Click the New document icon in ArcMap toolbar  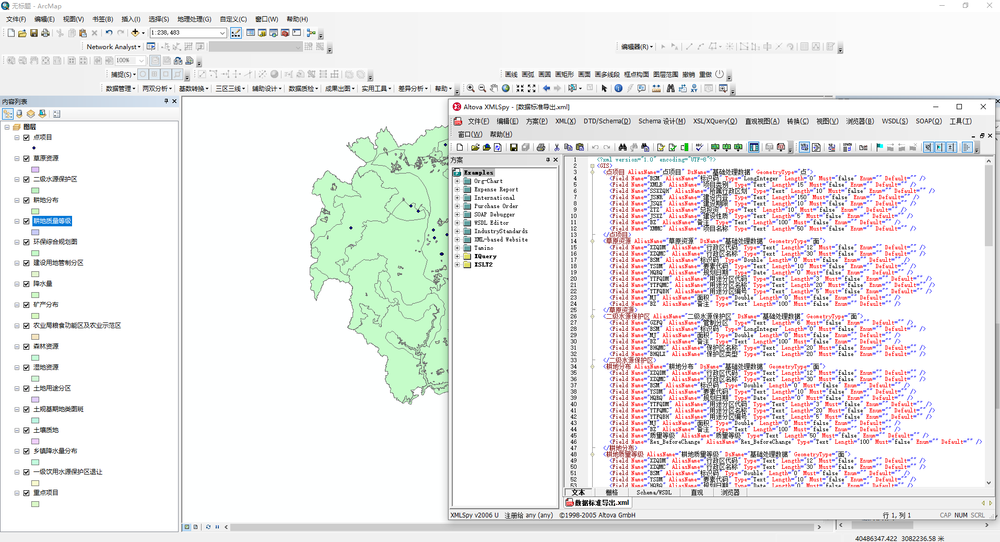(x=11, y=33)
